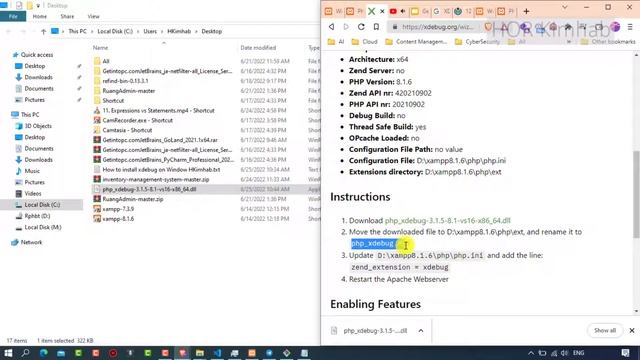The width and height of the screenshot is (640, 360).
Task: Select xampp-8.1.6 shortcut
Action: 118,219
